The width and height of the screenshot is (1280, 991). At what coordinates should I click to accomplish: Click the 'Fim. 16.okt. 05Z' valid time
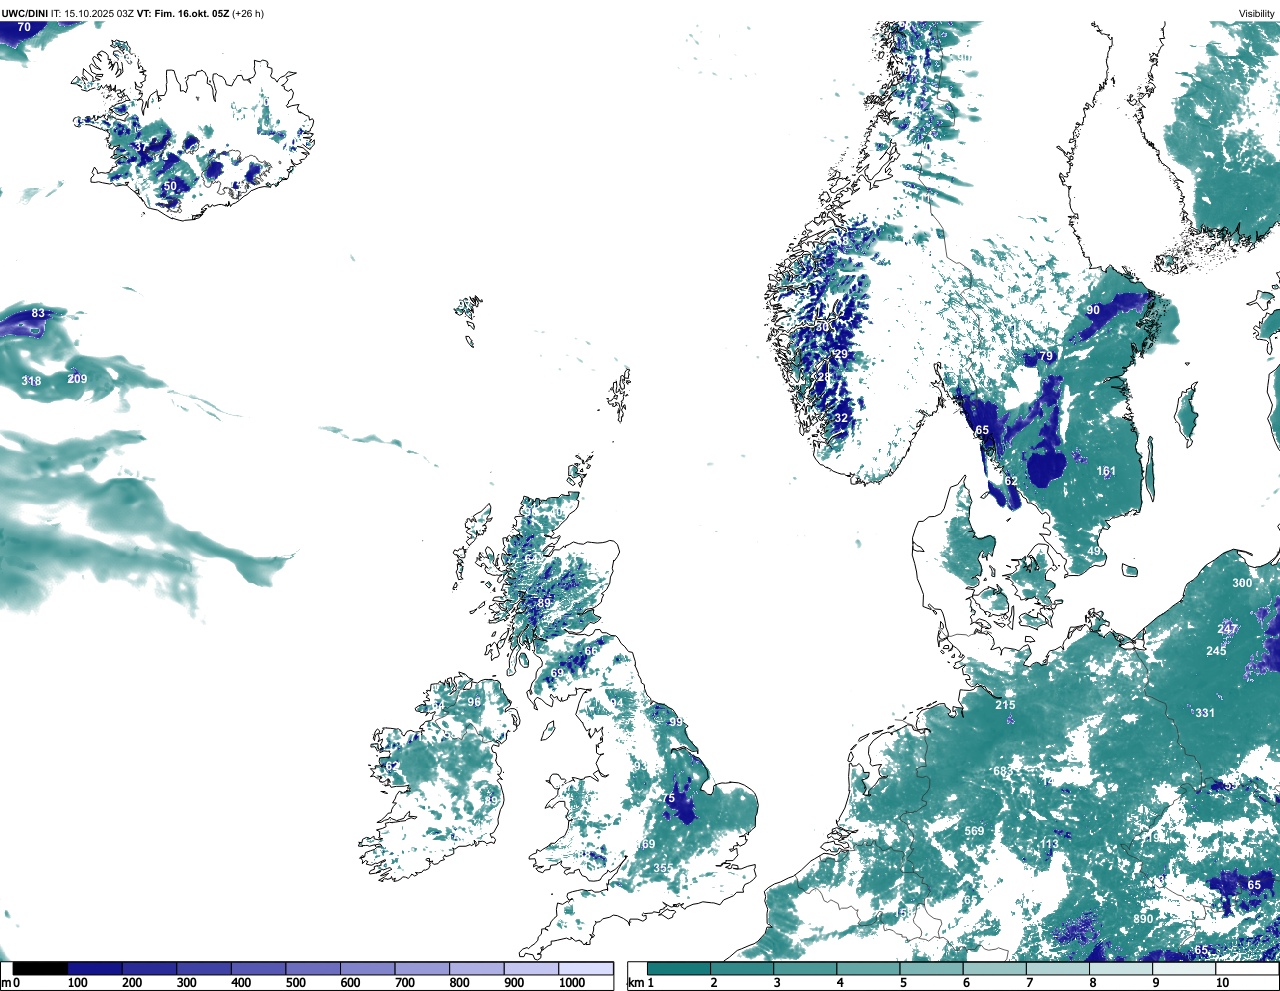(192, 14)
